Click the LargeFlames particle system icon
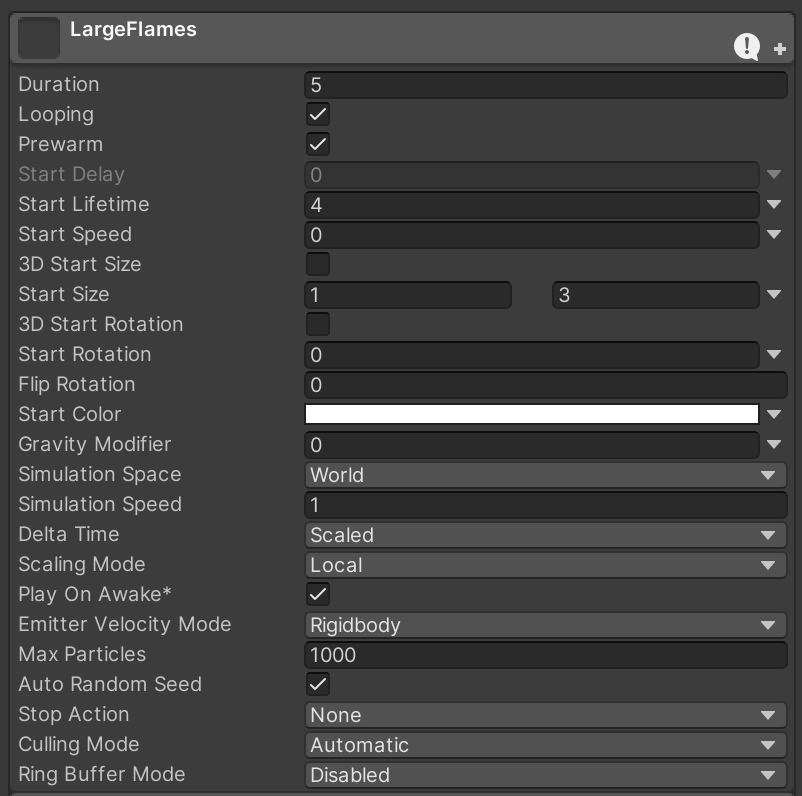802x796 pixels. pos(38,38)
